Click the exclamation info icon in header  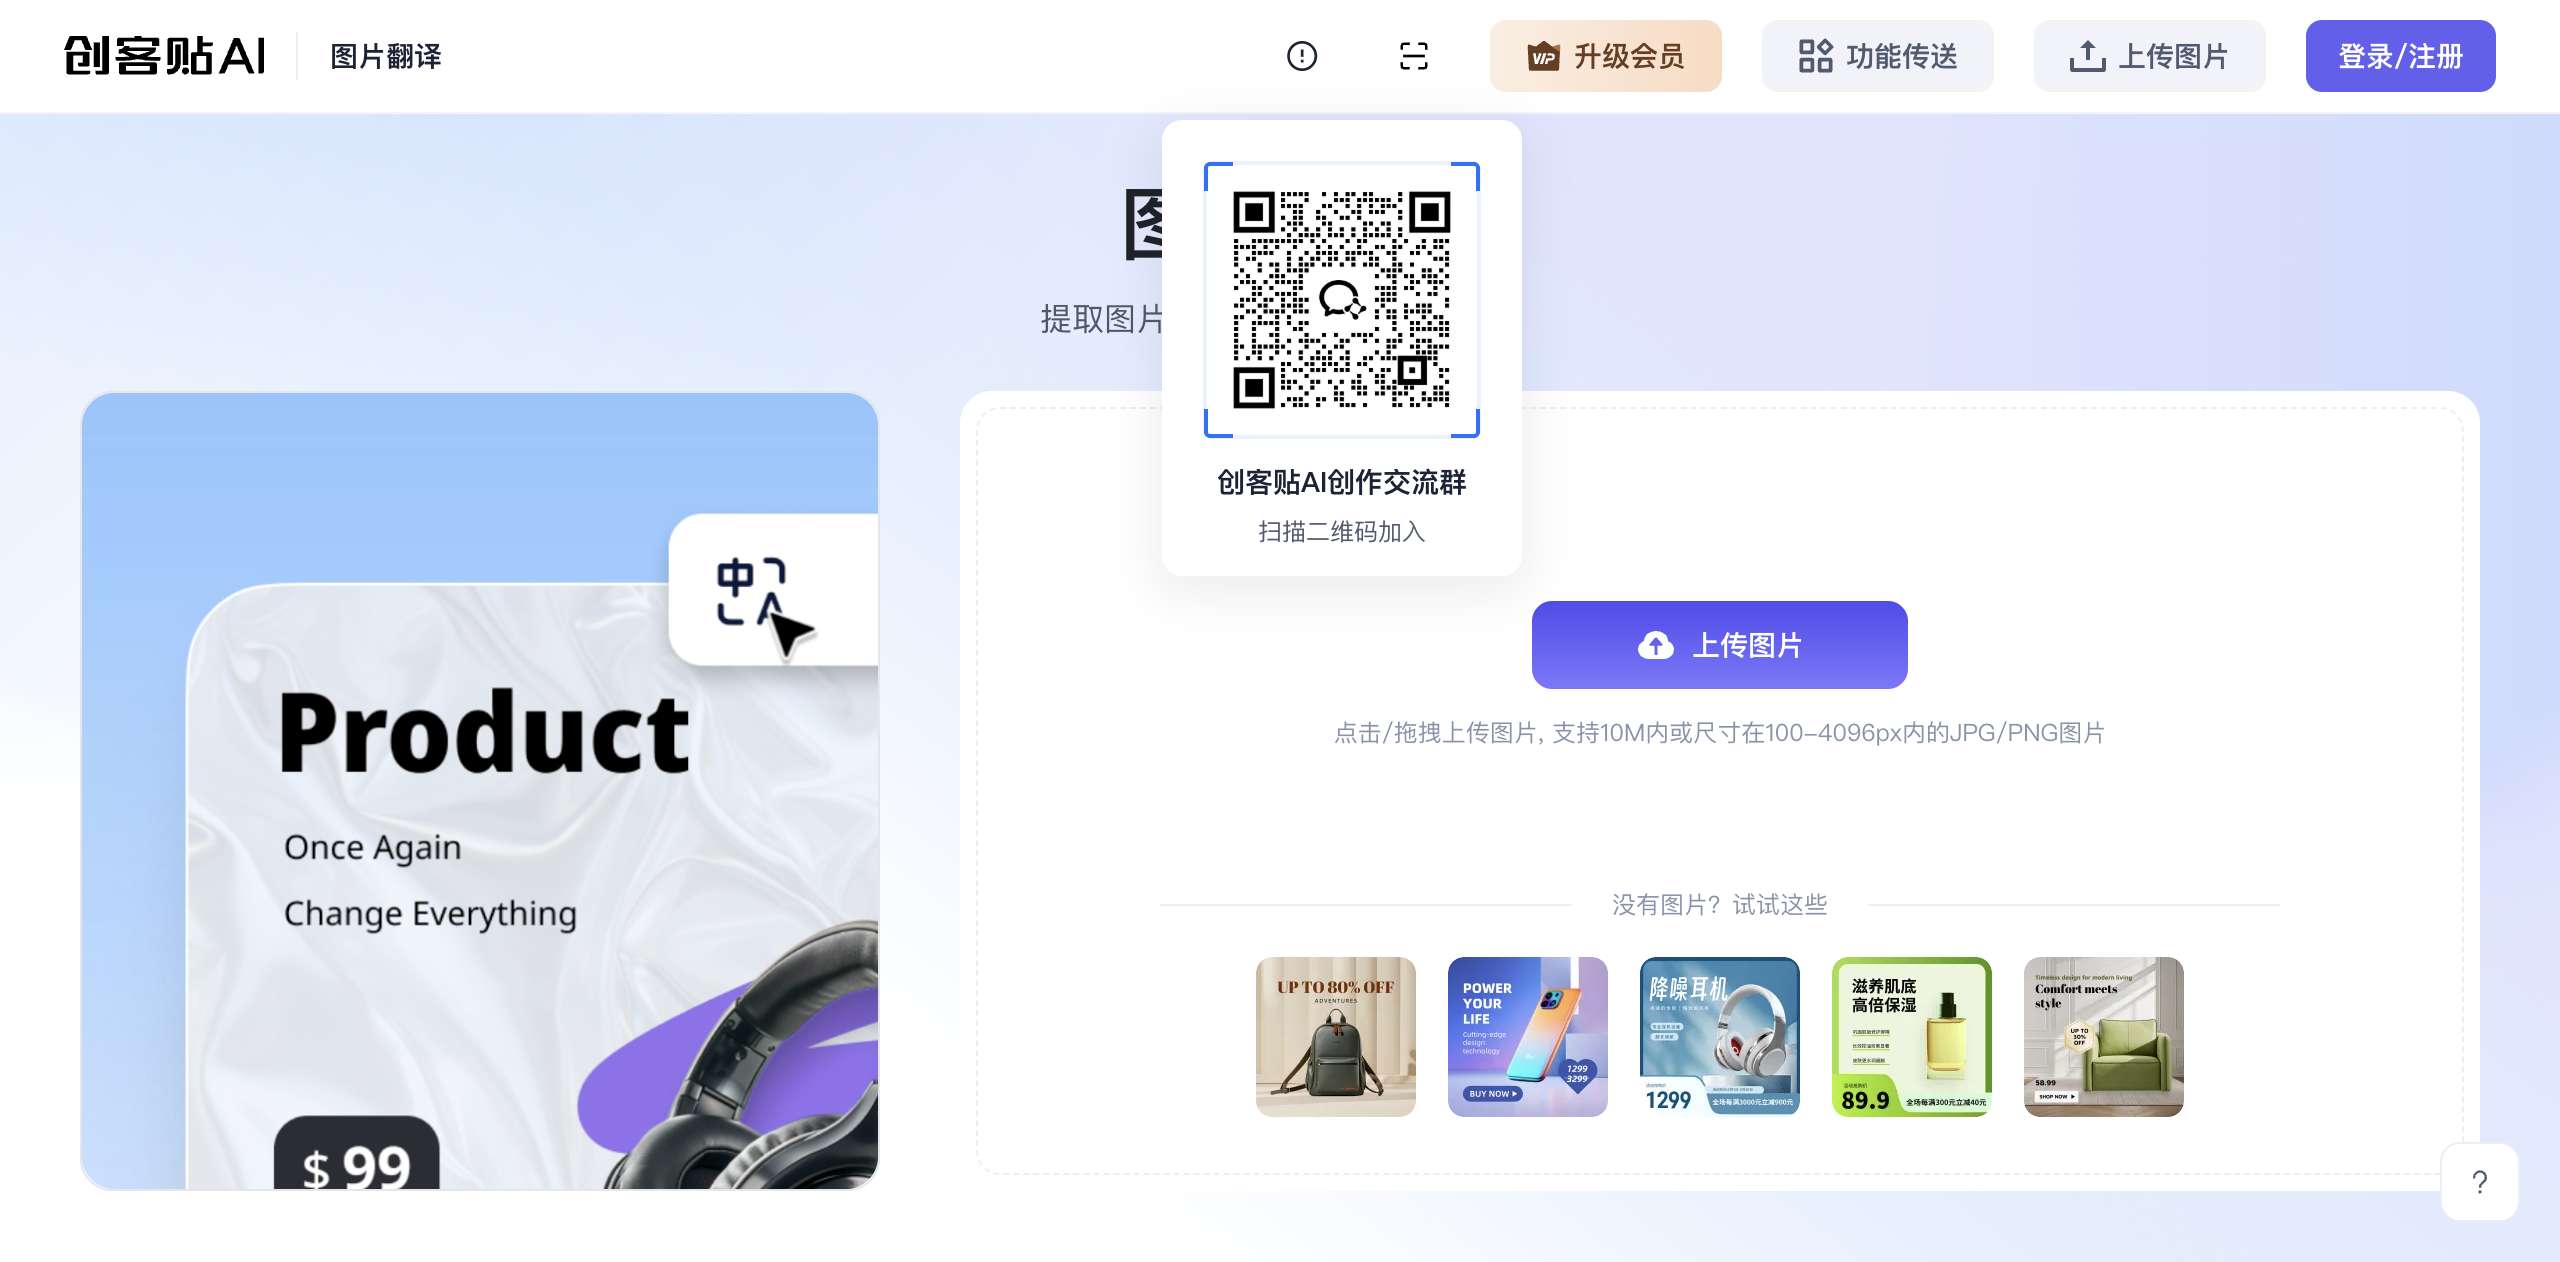pos(1302,56)
